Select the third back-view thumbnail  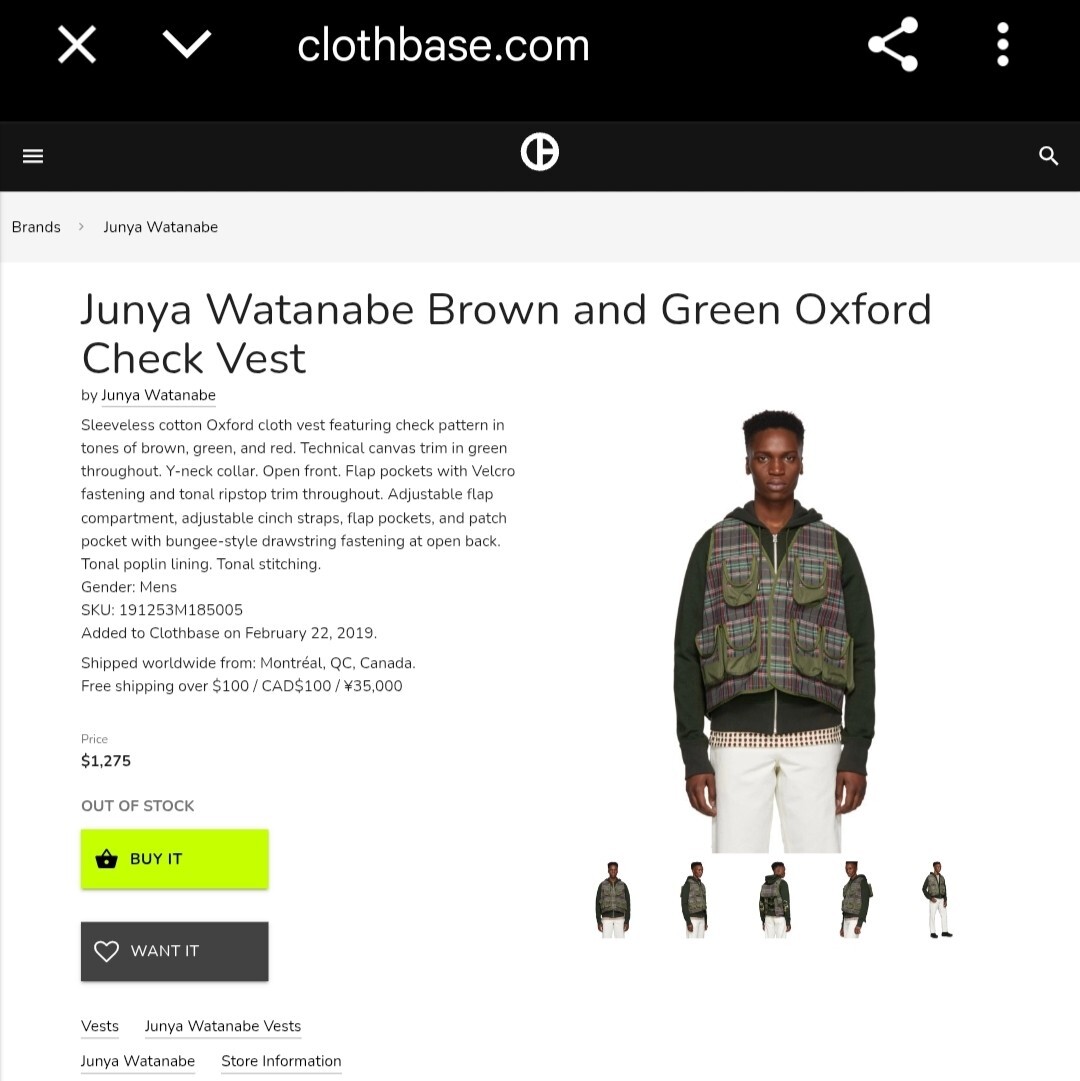pyautogui.click(x=775, y=900)
